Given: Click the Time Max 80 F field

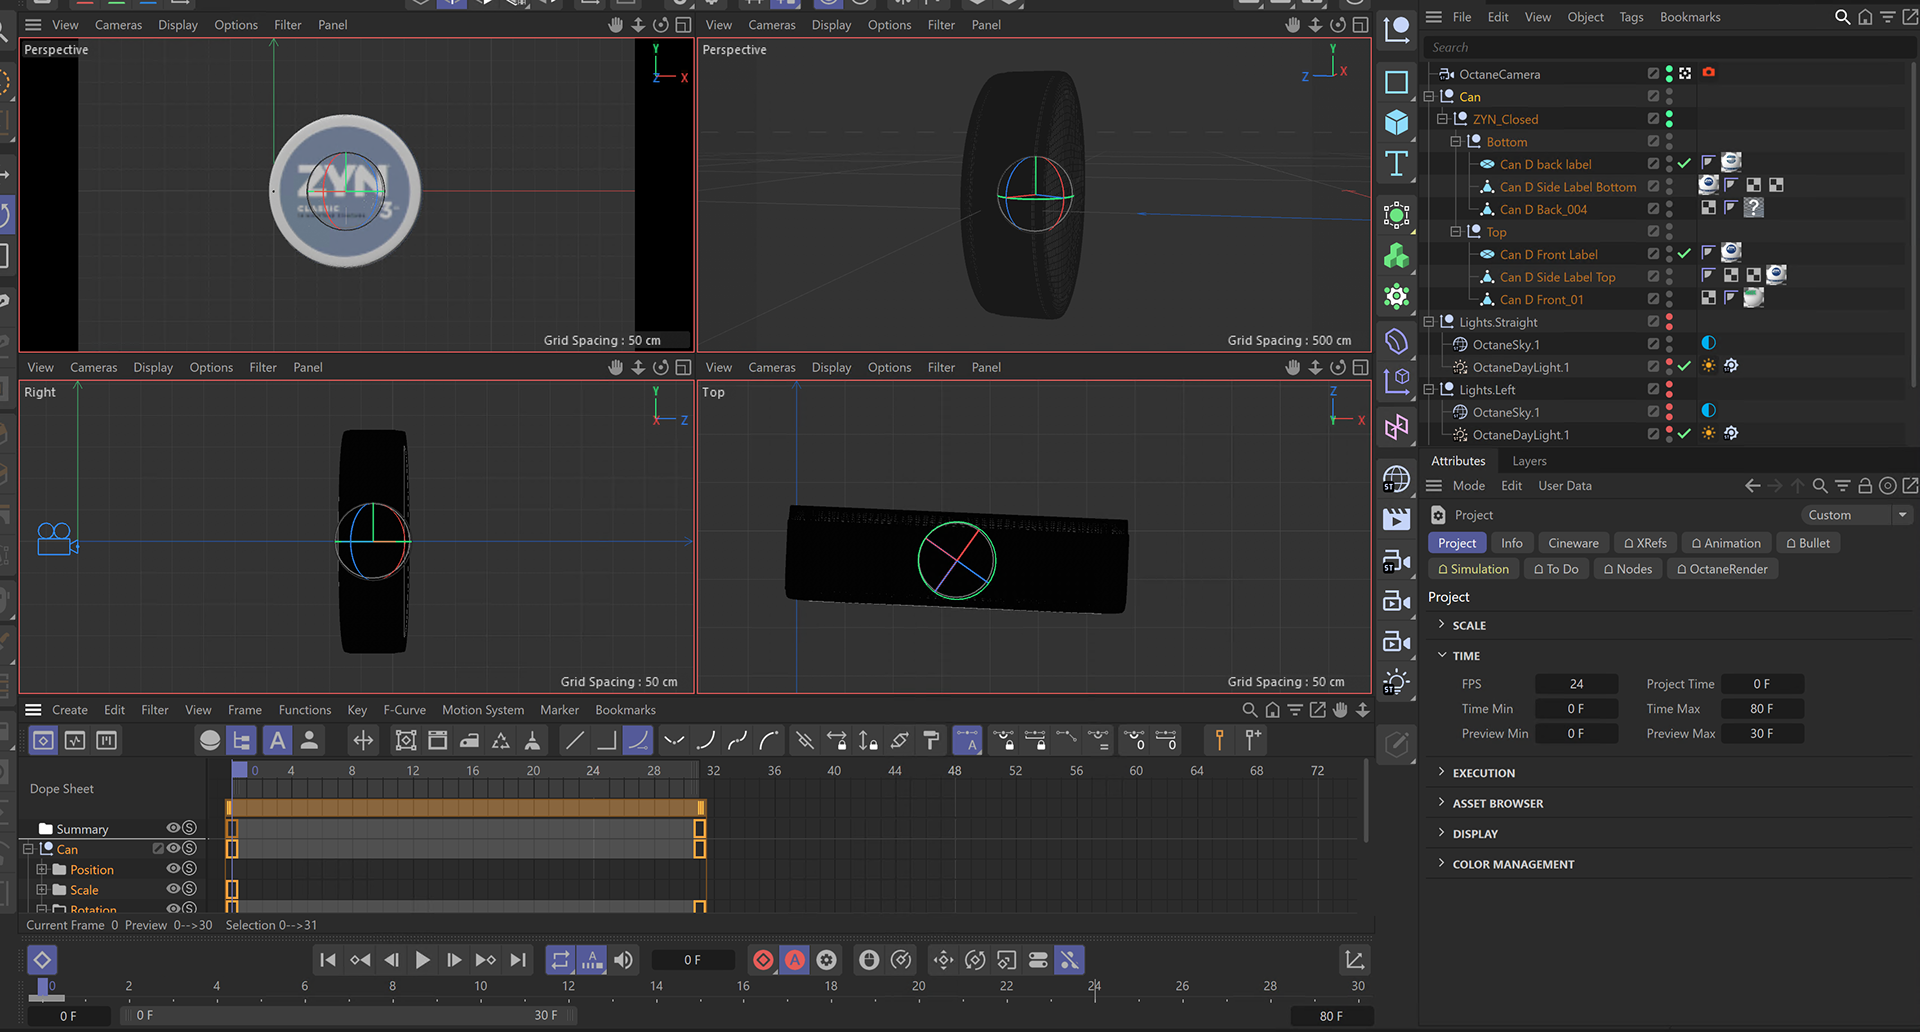Looking at the screenshot, I should pyautogui.click(x=1762, y=709).
